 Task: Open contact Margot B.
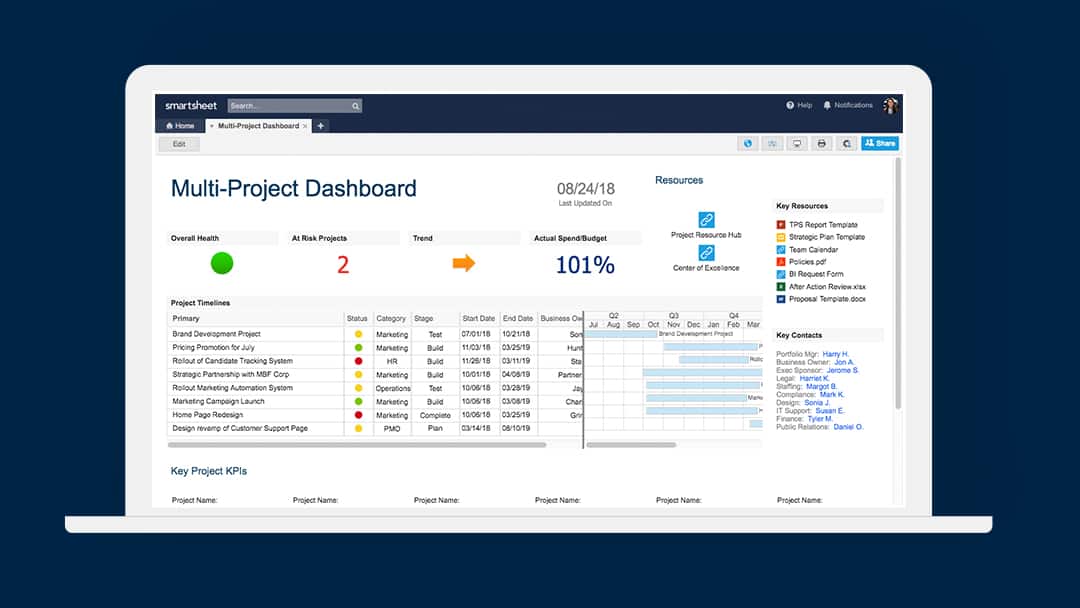tap(821, 387)
